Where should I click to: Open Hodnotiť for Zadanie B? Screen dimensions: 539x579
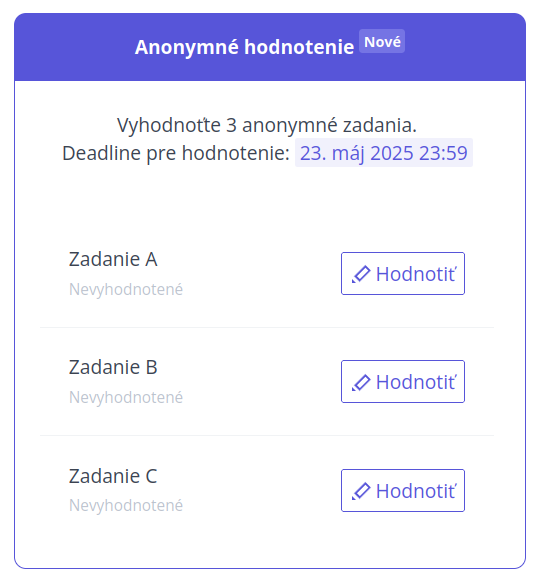pyautogui.click(x=403, y=381)
